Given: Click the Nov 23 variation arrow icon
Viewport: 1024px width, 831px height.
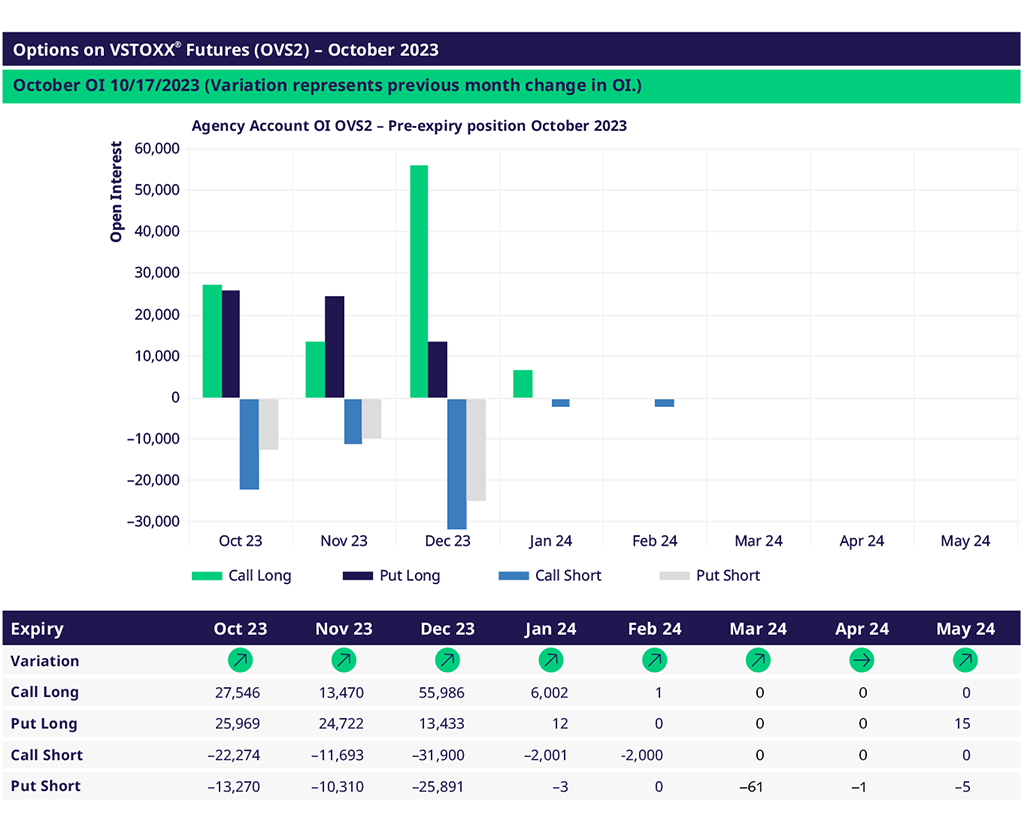Looking at the screenshot, I should (x=343, y=660).
